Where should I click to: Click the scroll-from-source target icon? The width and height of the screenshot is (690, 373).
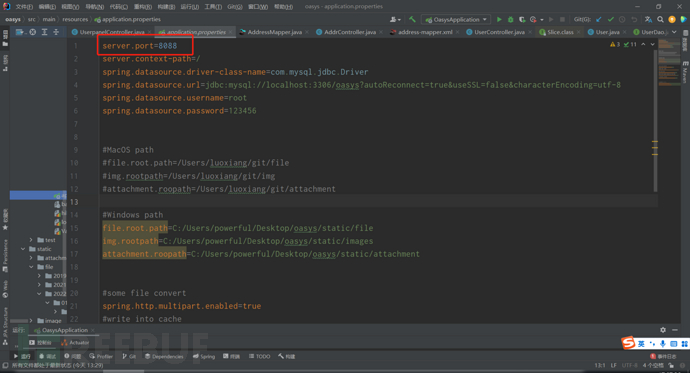33,32
